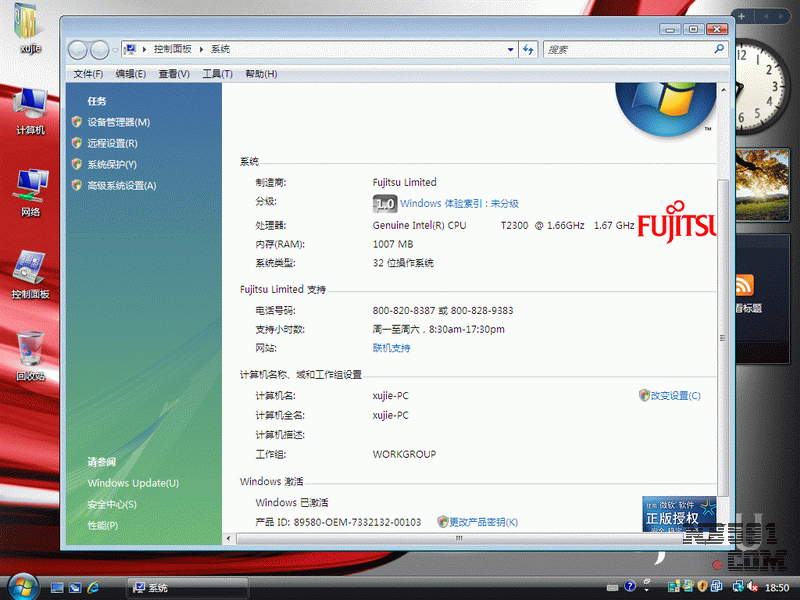
Task: Open the recent pages dropdown beside forward button
Action: pyautogui.click(x=113, y=49)
